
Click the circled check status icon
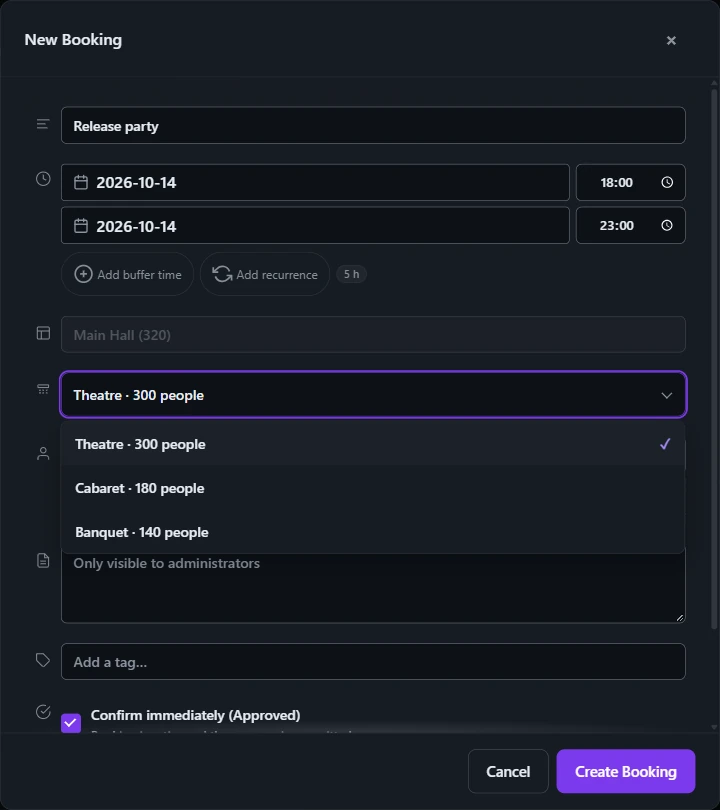click(x=43, y=711)
